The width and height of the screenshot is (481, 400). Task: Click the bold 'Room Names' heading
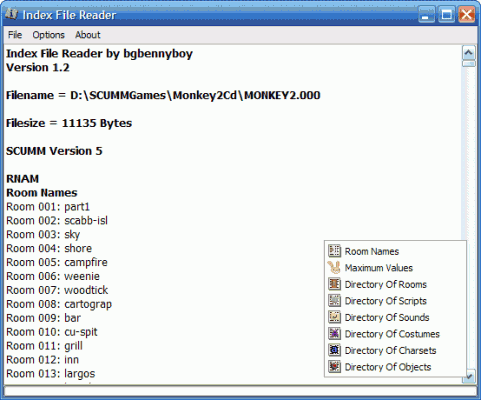point(42,193)
